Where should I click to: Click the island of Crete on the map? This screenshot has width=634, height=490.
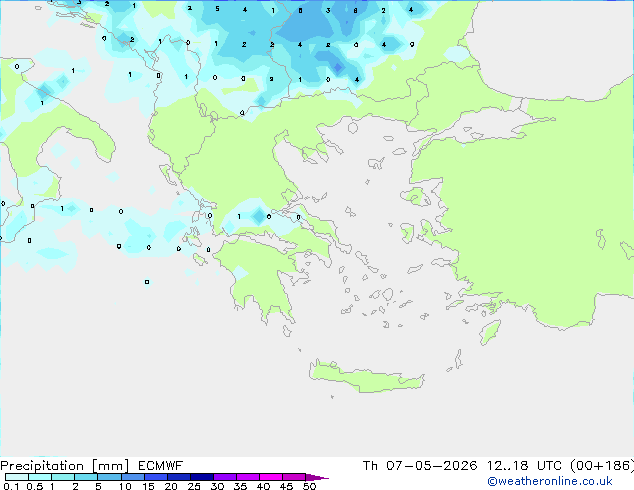(366, 378)
